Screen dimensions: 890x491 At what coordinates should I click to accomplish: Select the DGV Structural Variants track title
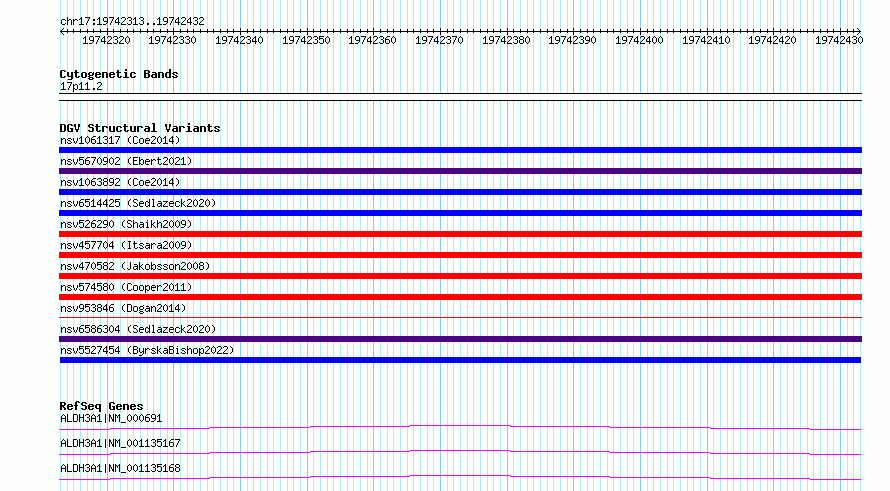pos(140,128)
